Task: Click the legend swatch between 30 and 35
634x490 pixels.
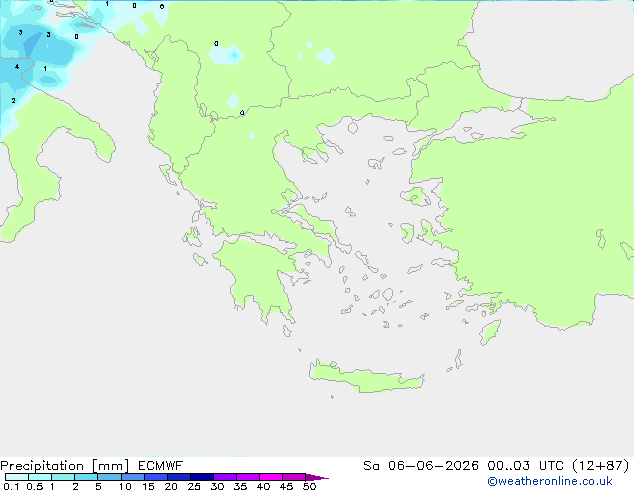Action: [x=225, y=477]
